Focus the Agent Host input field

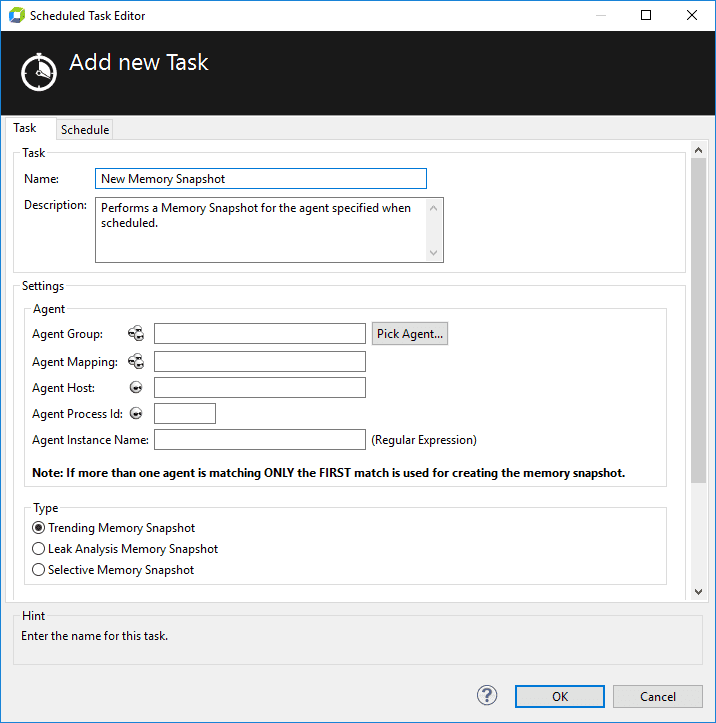(x=260, y=387)
